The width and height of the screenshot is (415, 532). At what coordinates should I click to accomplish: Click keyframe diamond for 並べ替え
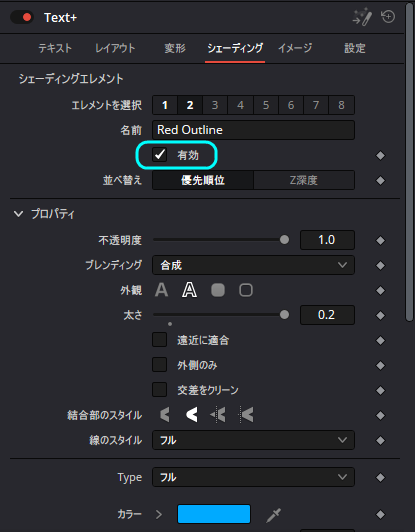[x=380, y=180]
